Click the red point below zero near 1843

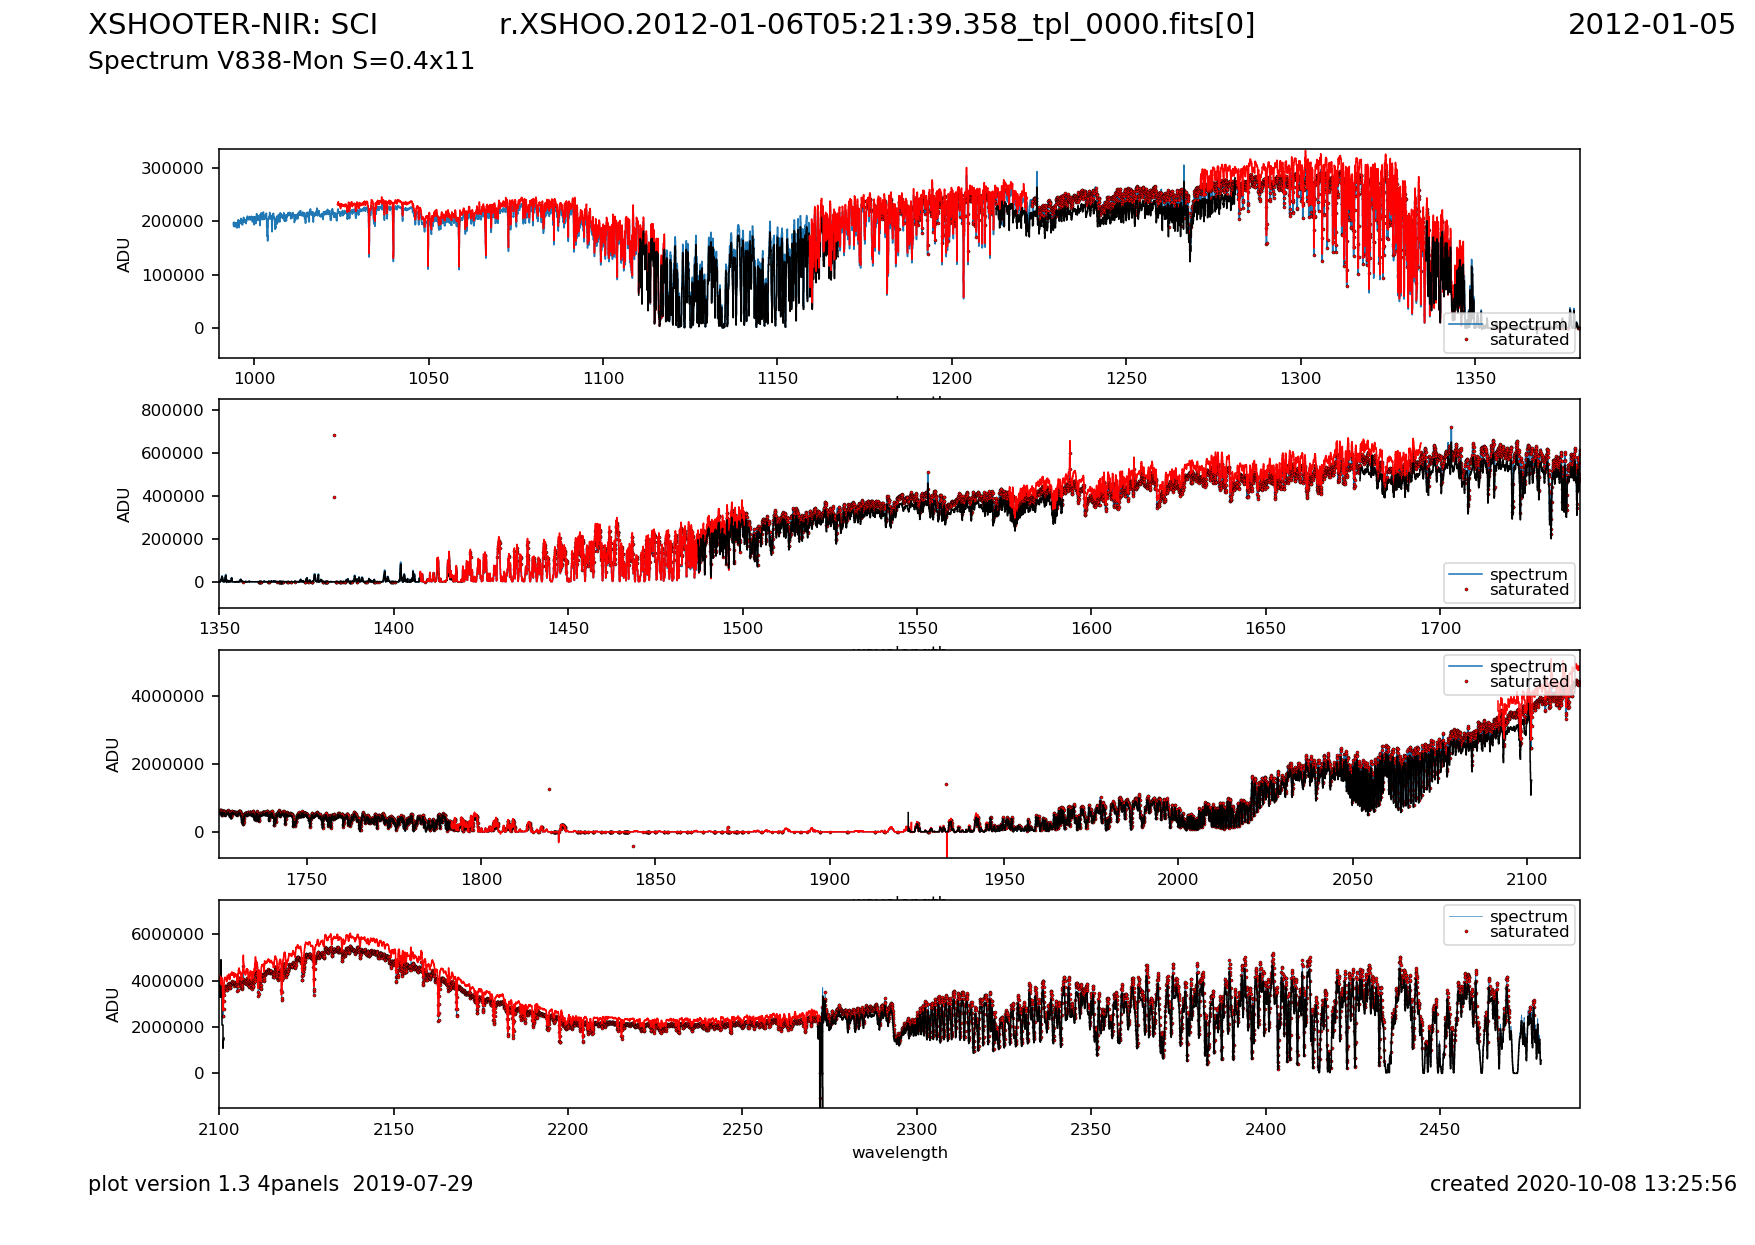[x=633, y=846]
